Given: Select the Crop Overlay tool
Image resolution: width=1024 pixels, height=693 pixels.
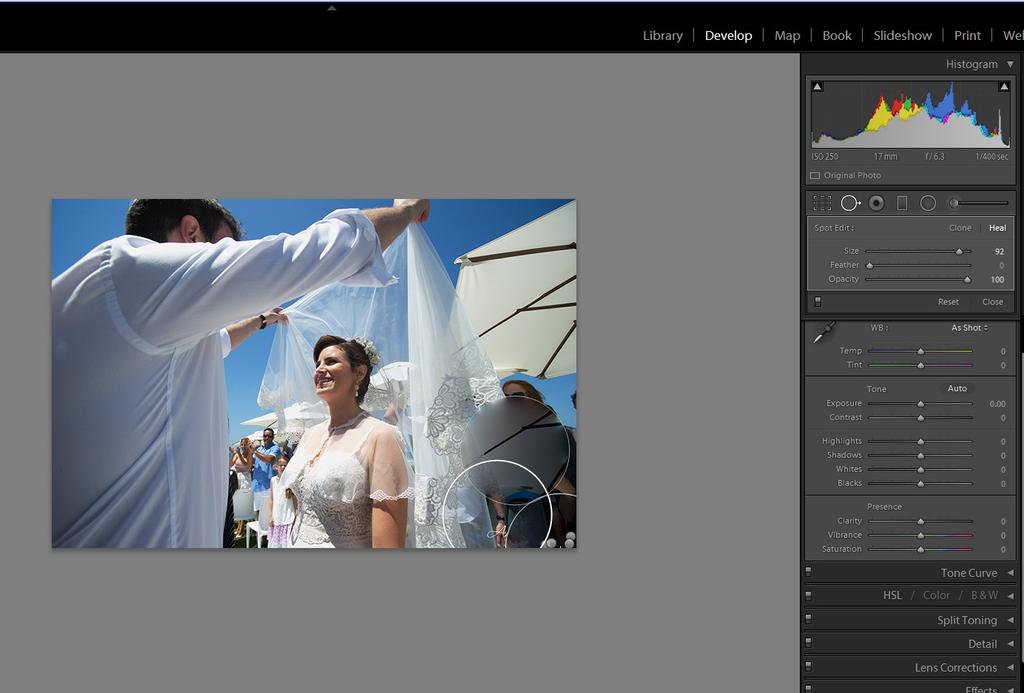Looking at the screenshot, I should [x=822, y=203].
